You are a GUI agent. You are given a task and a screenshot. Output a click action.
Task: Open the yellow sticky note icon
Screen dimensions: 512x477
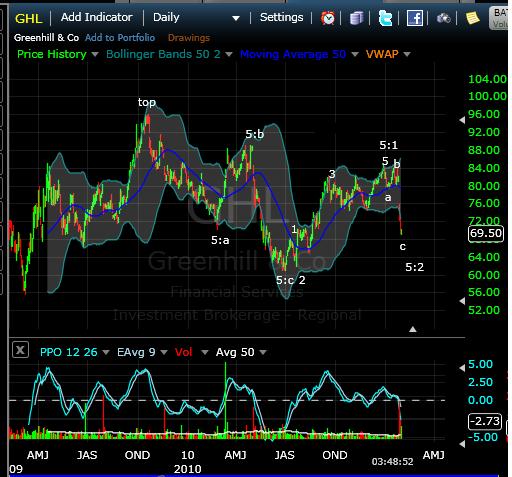472,18
